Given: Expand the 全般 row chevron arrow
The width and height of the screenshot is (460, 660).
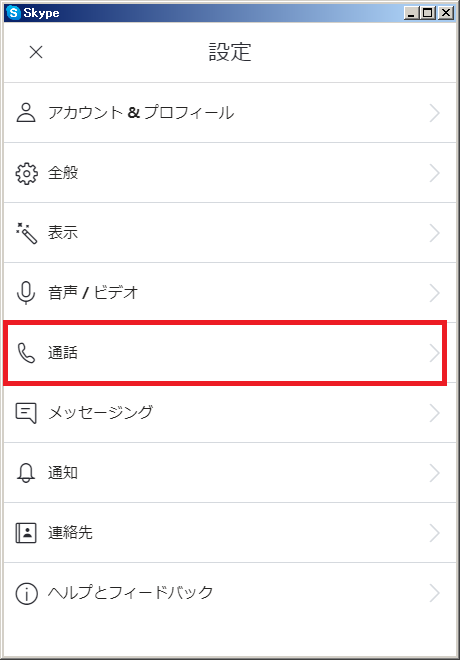Looking at the screenshot, I should 435,173.
